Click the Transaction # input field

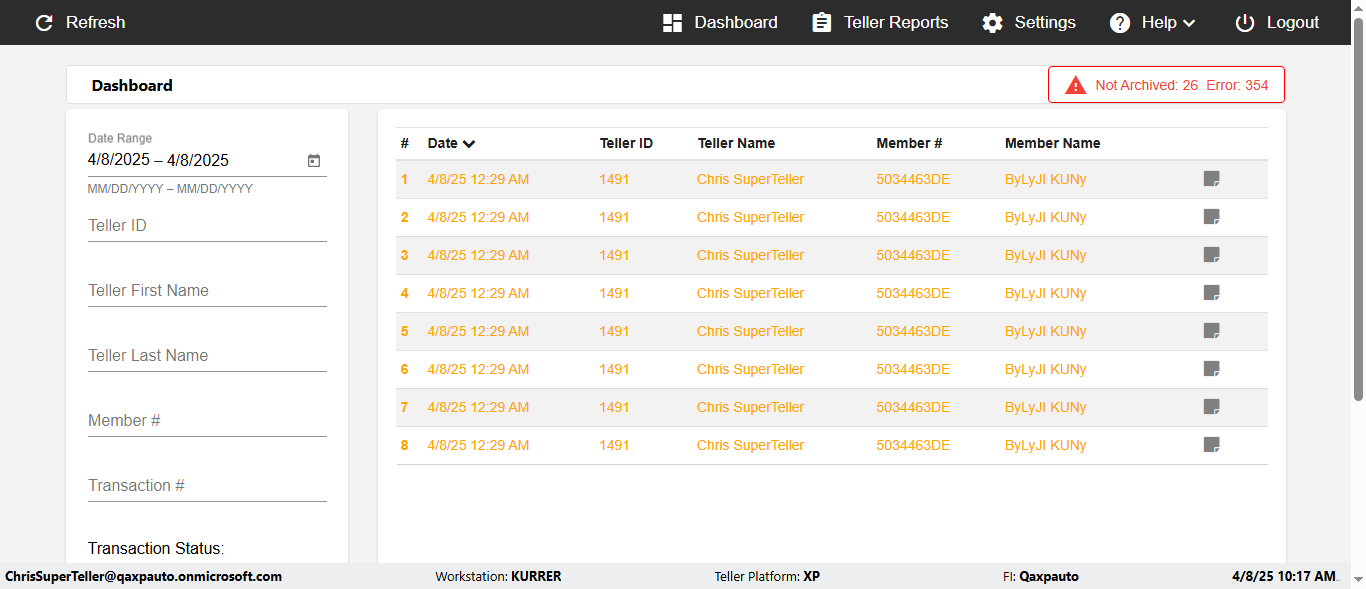click(207, 486)
